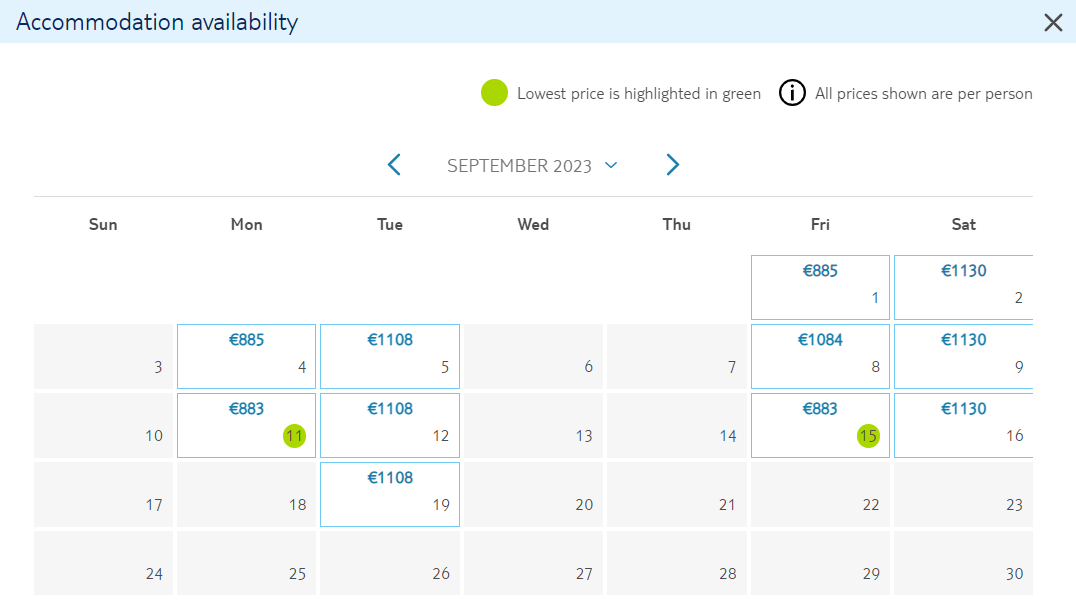Select Saturday September 9 at €1130
This screenshot has height=606, width=1076.
[x=963, y=356]
